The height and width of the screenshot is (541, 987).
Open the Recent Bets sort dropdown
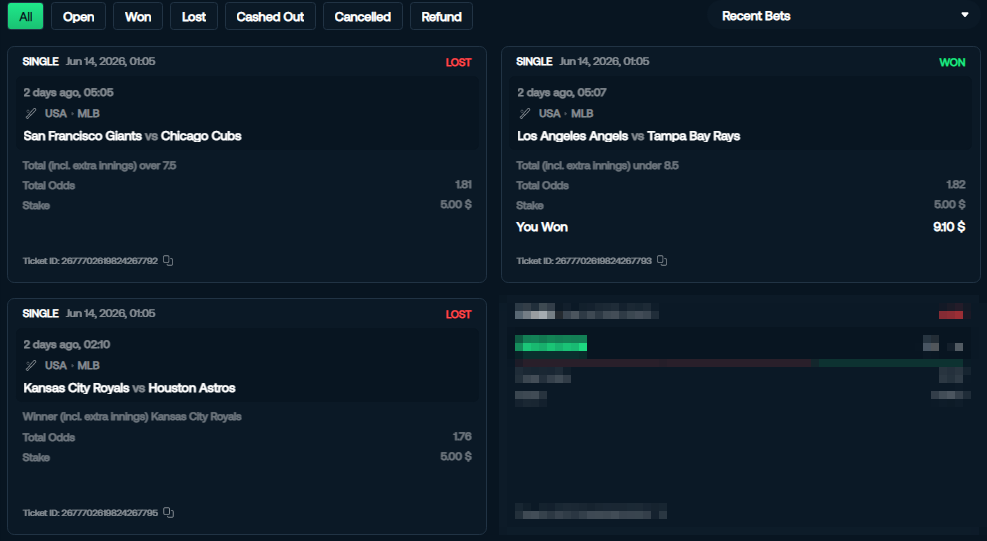point(842,16)
